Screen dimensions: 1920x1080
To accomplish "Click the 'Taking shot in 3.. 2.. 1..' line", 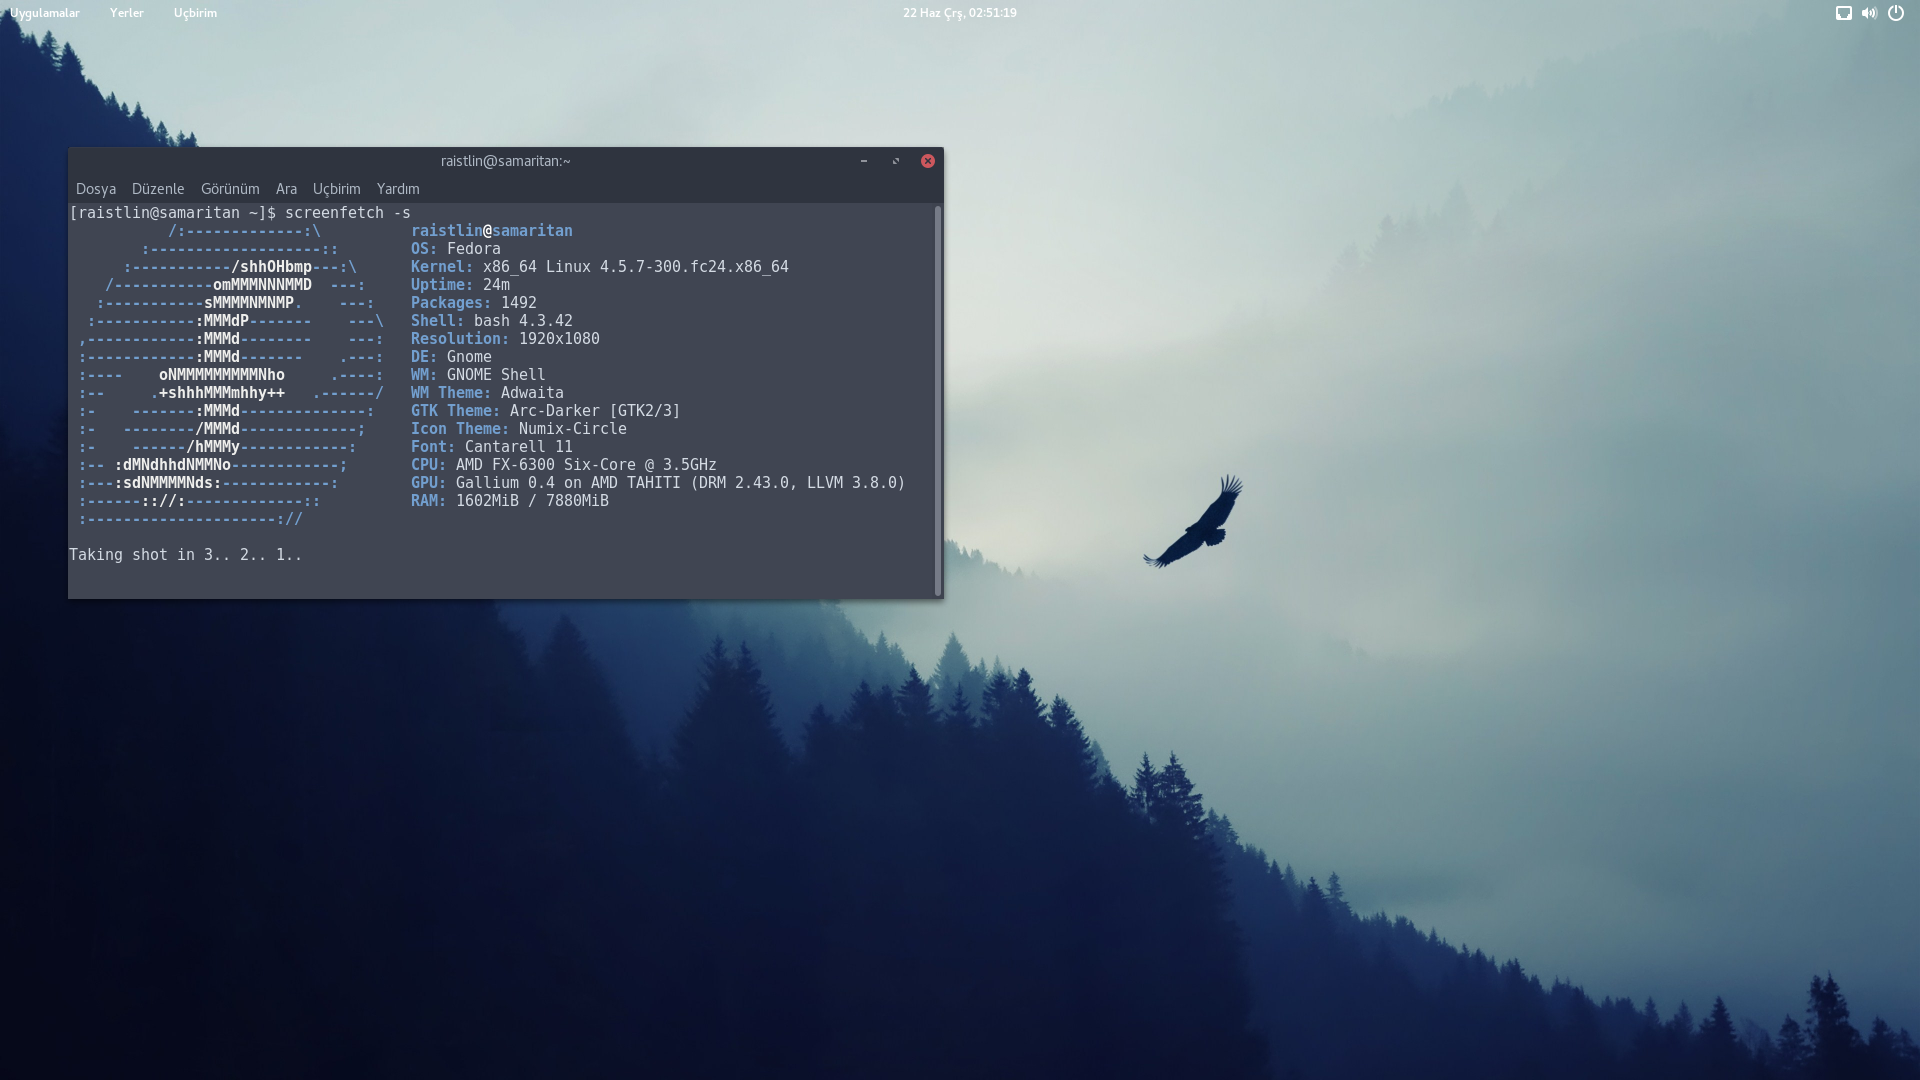I will (185, 555).
